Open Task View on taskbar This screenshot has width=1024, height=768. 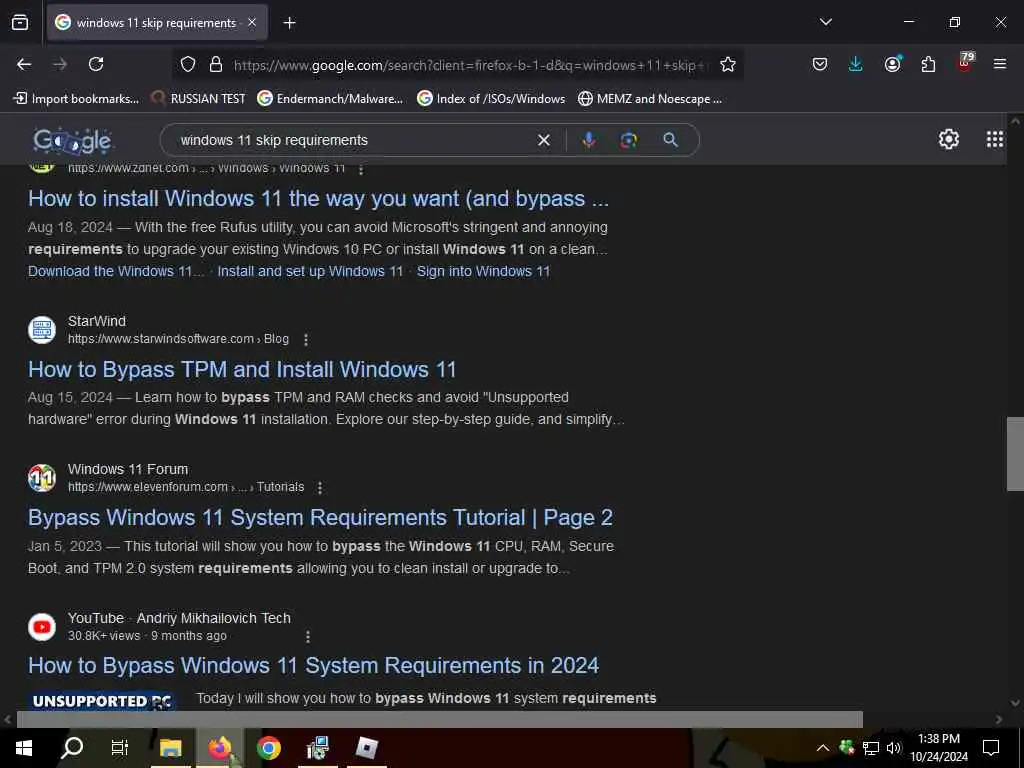(x=120, y=748)
